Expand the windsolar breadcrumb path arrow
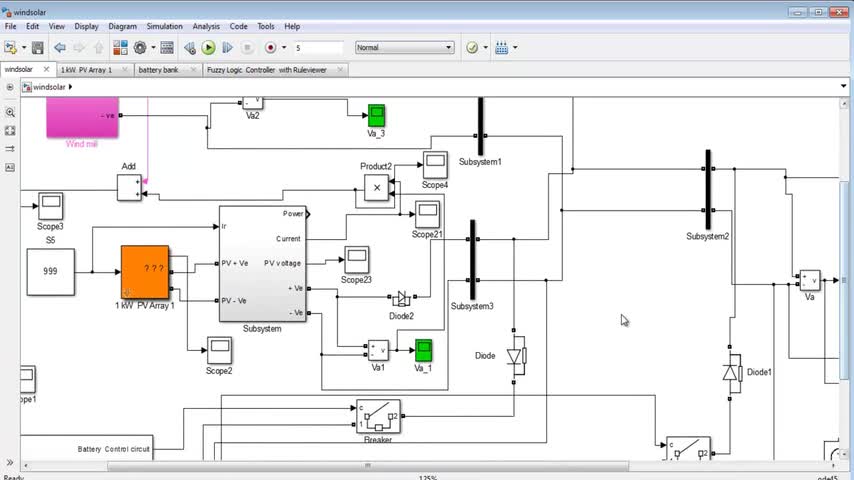The height and width of the screenshot is (480, 854). pos(70,87)
